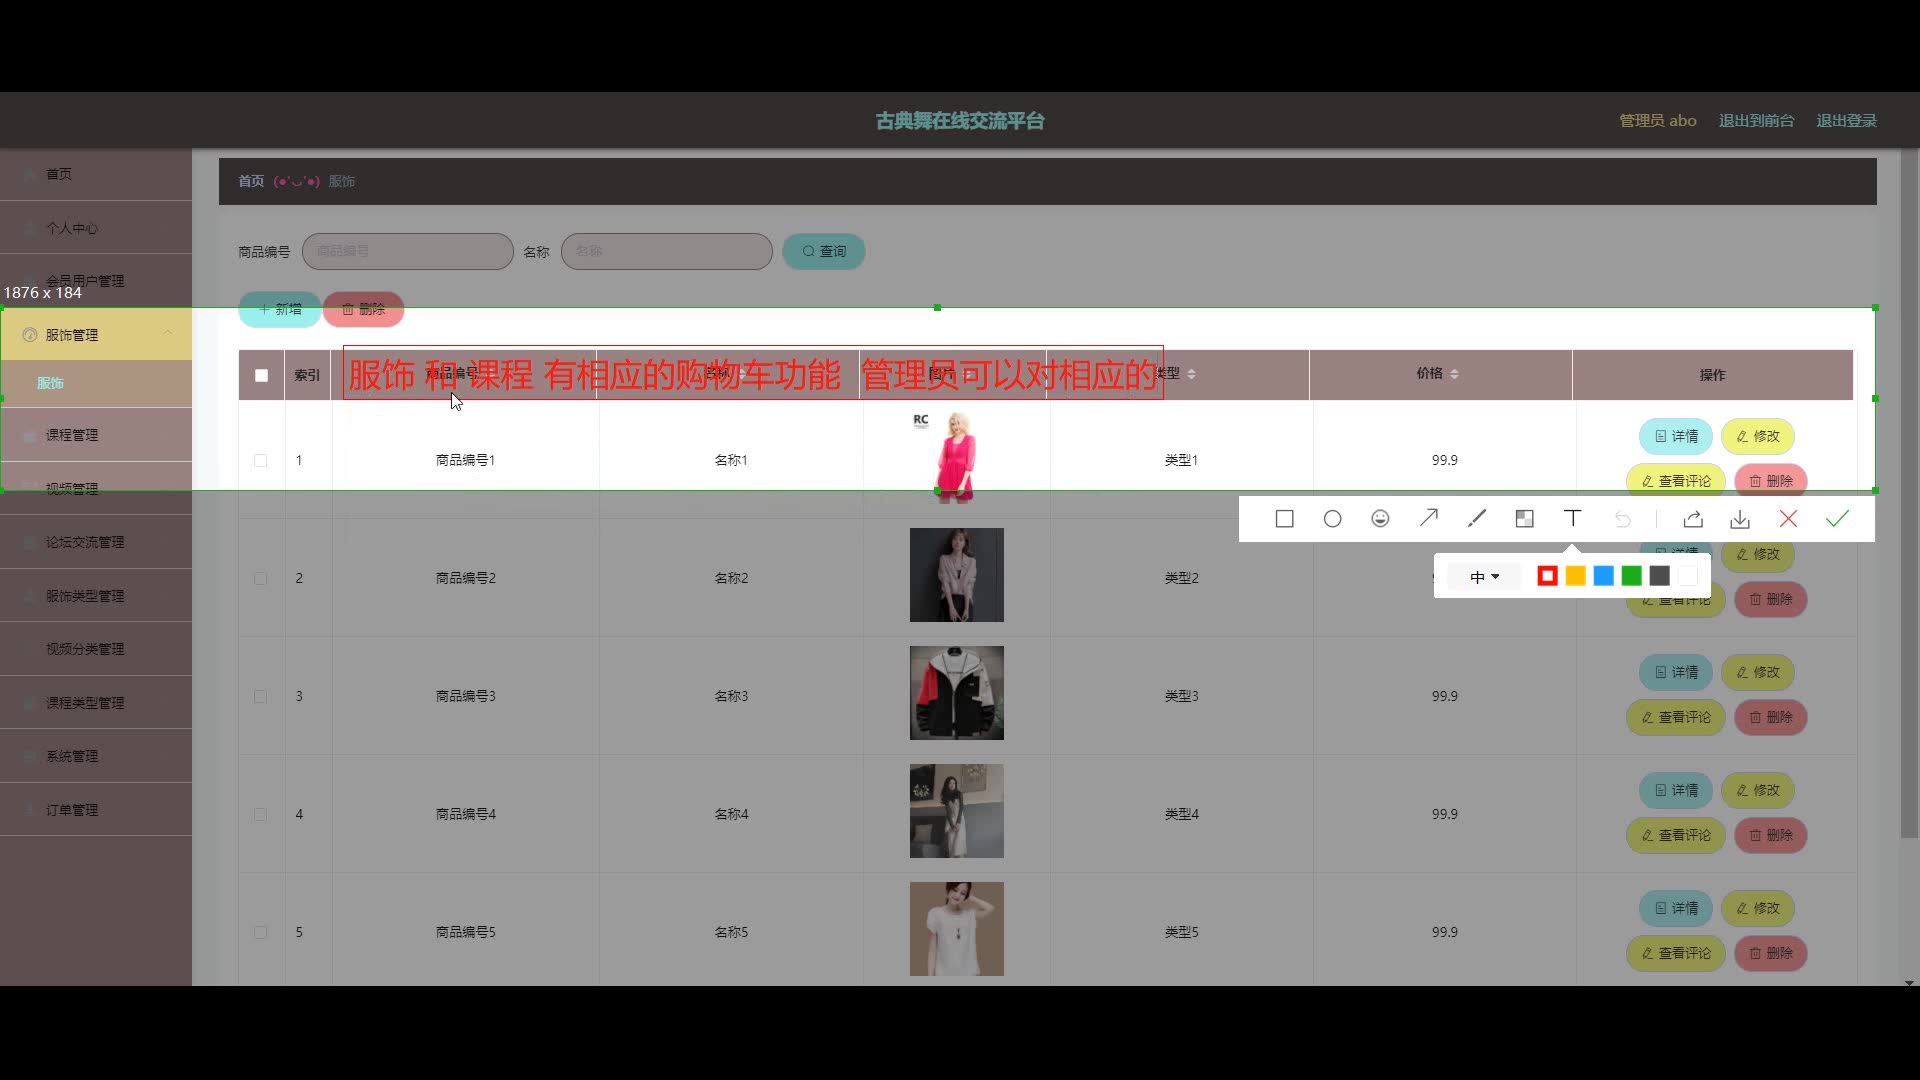
Task: Focus the 名称 search input field
Action: click(667, 251)
